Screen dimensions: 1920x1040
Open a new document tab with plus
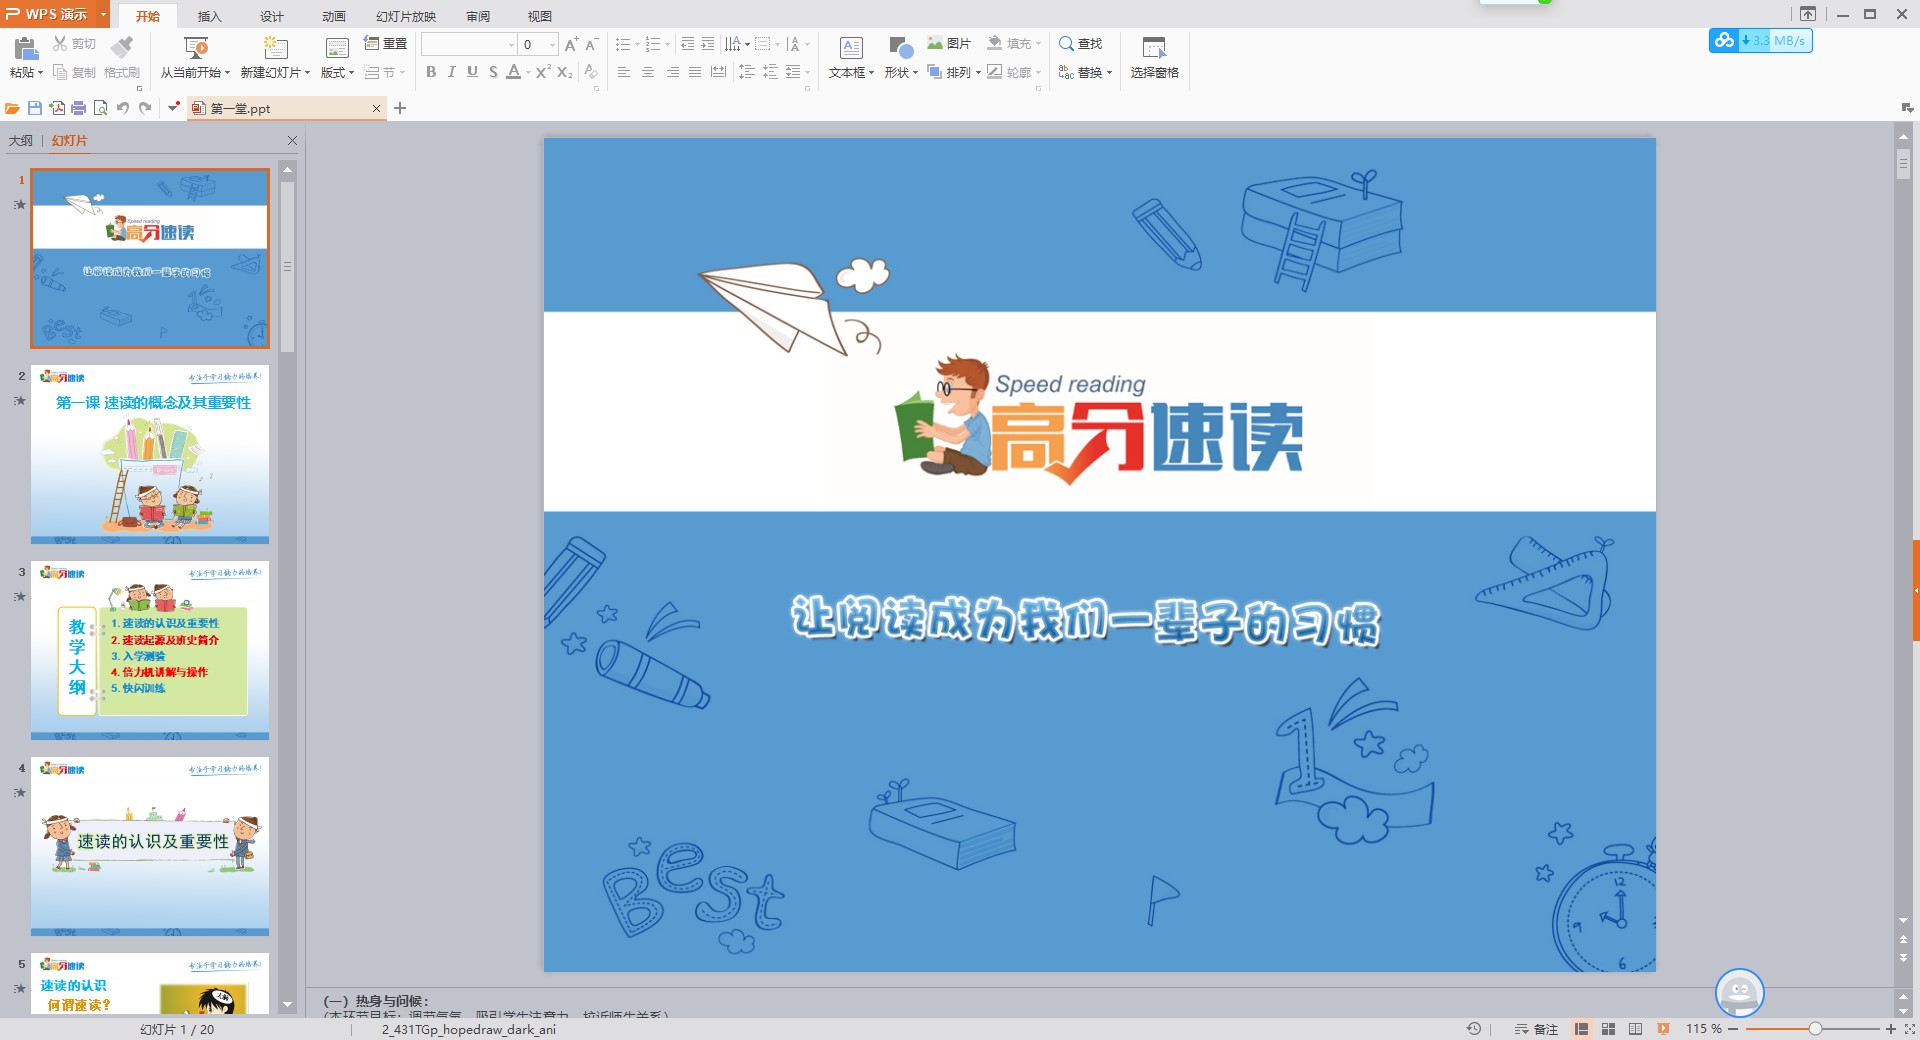point(400,108)
